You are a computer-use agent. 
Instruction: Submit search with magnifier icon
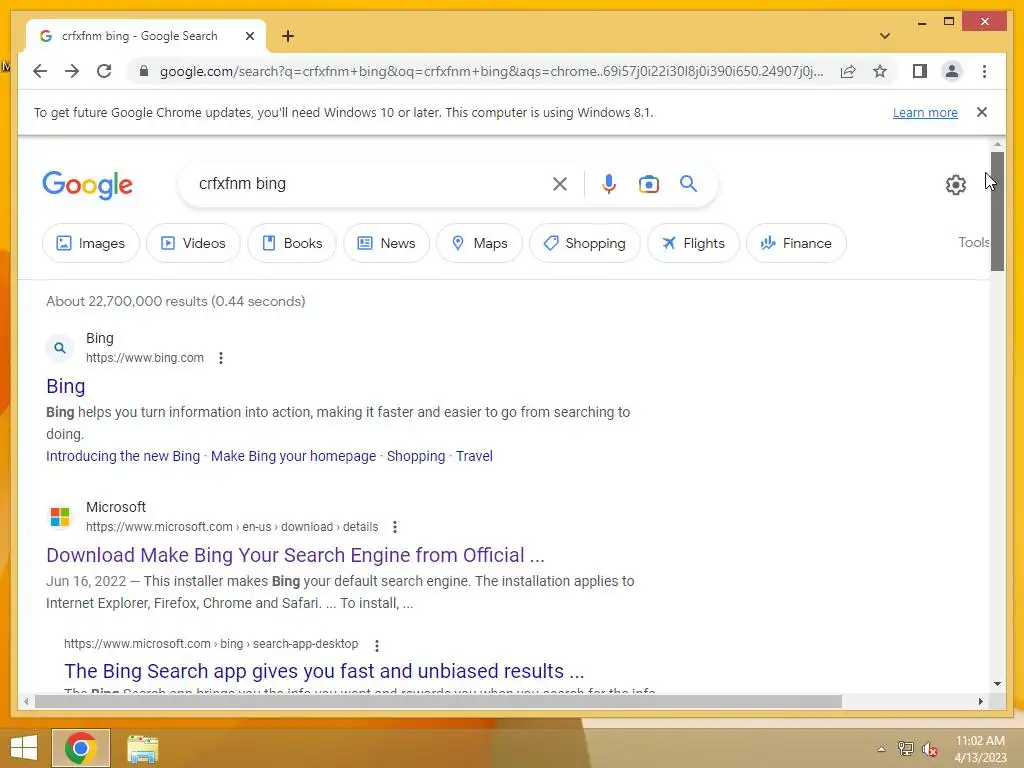click(688, 184)
